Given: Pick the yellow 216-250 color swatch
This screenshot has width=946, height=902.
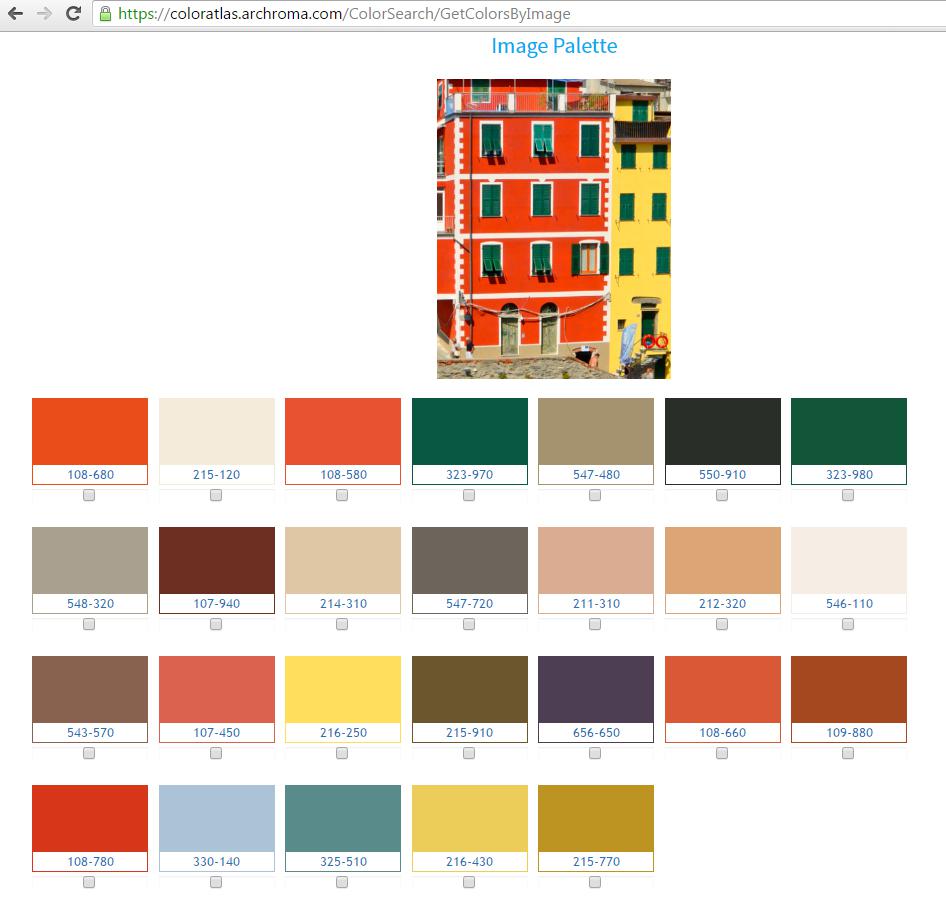Looking at the screenshot, I should pos(342,689).
